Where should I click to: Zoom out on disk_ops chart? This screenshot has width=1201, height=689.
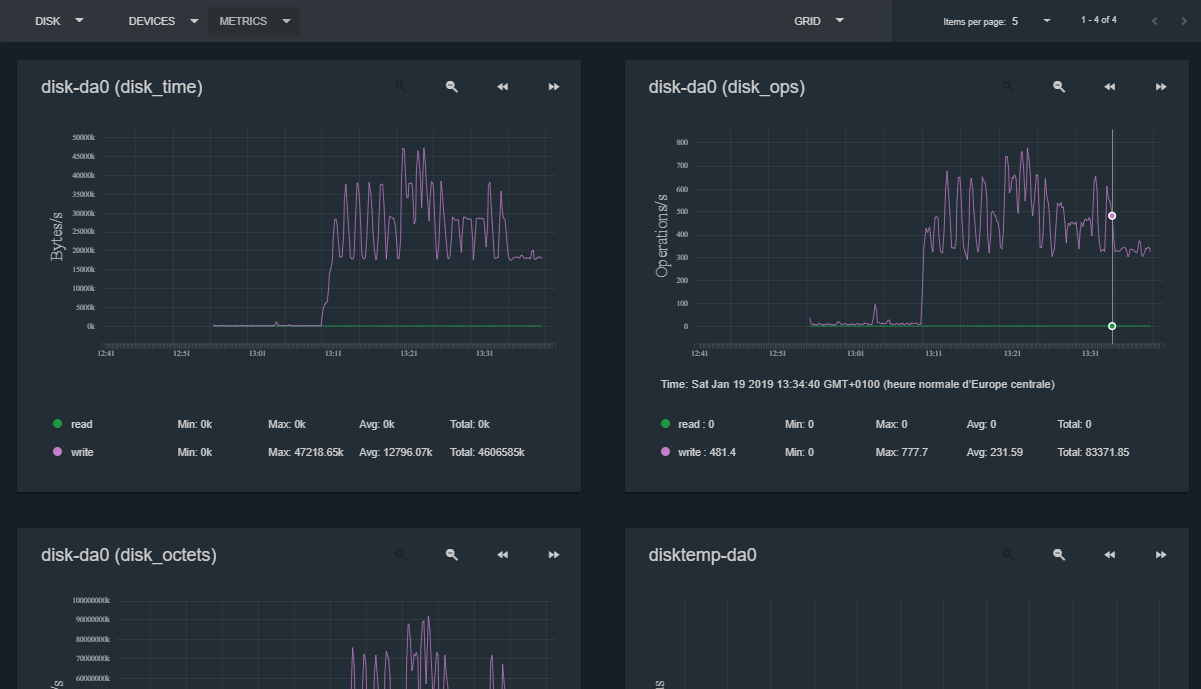pyautogui.click(x=1059, y=87)
